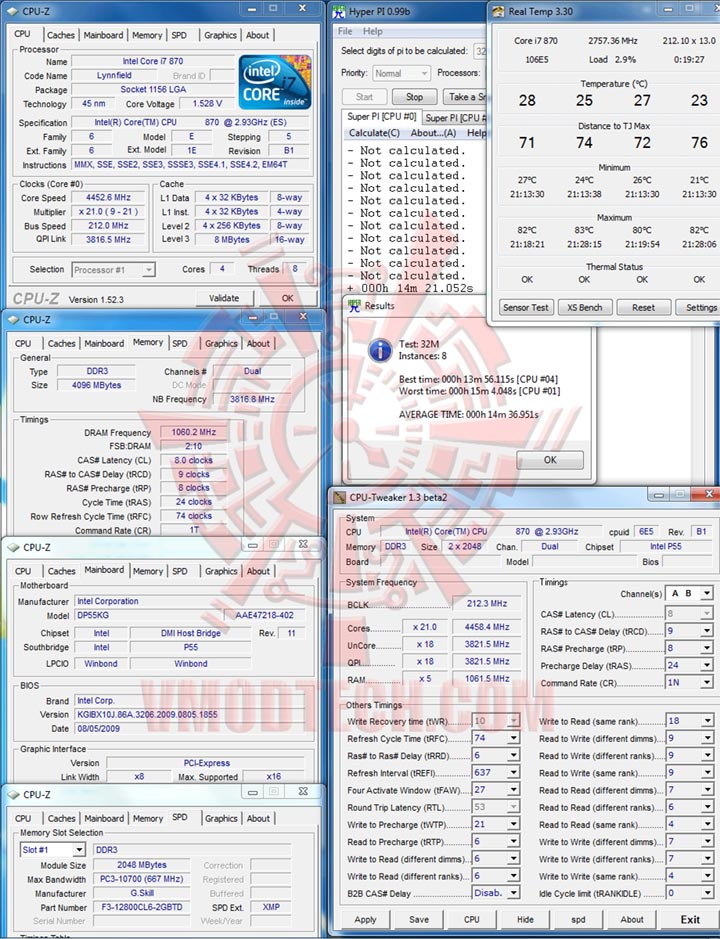Viewport: 720px width, 939px height.
Task: Click the CPU-Z SPD window title icon
Action: [x=13, y=795]
